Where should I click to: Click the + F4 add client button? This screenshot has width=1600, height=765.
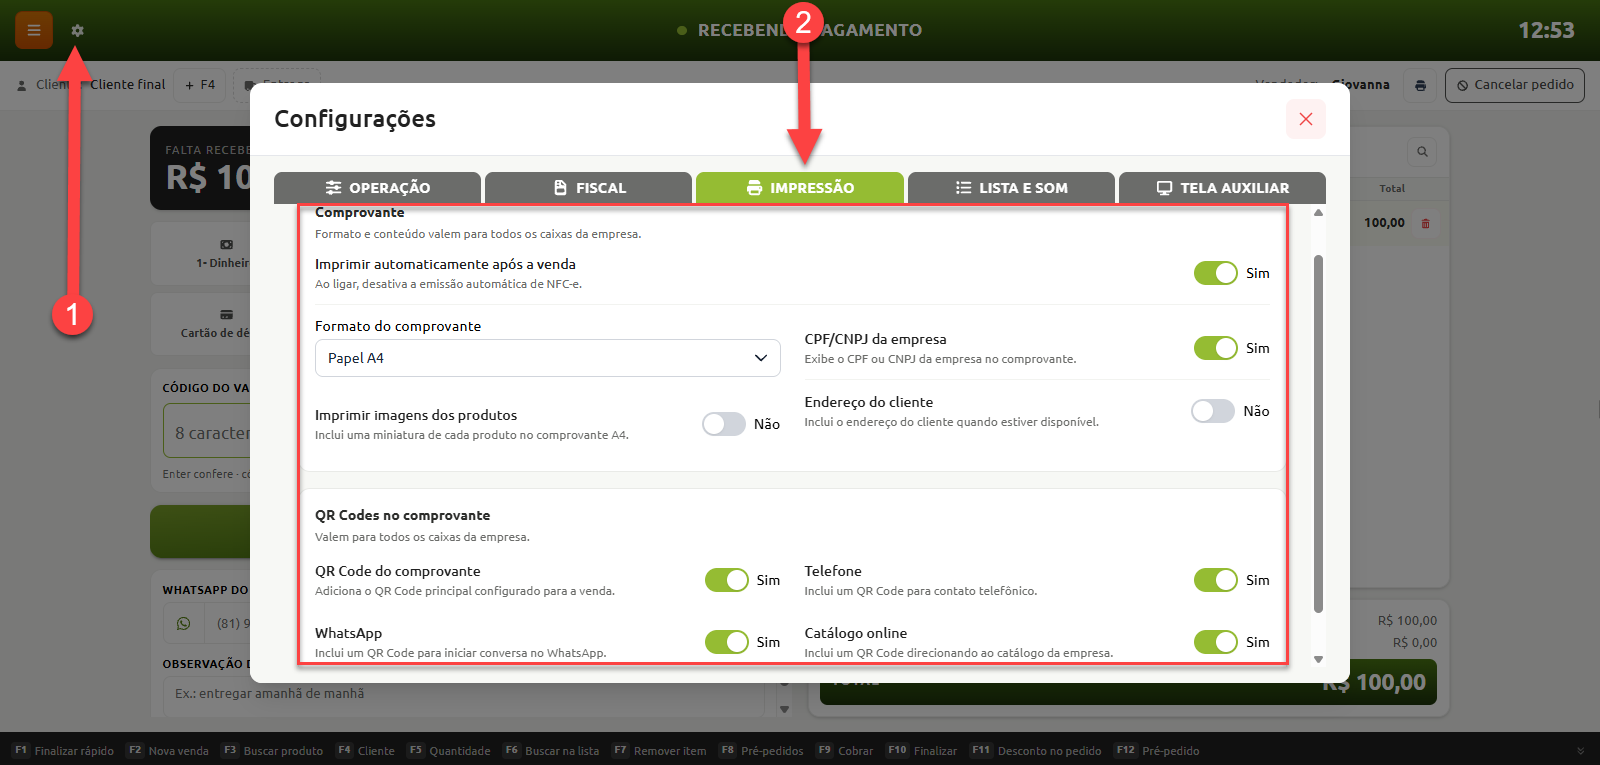pyautogui.click(x=200, y=85)
